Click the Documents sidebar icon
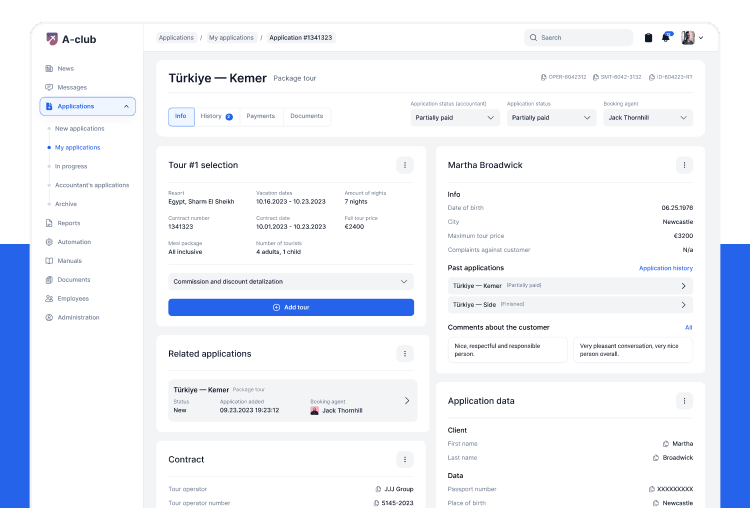The height and width of the screenshot is (508, 750). (x=49, y=280)
